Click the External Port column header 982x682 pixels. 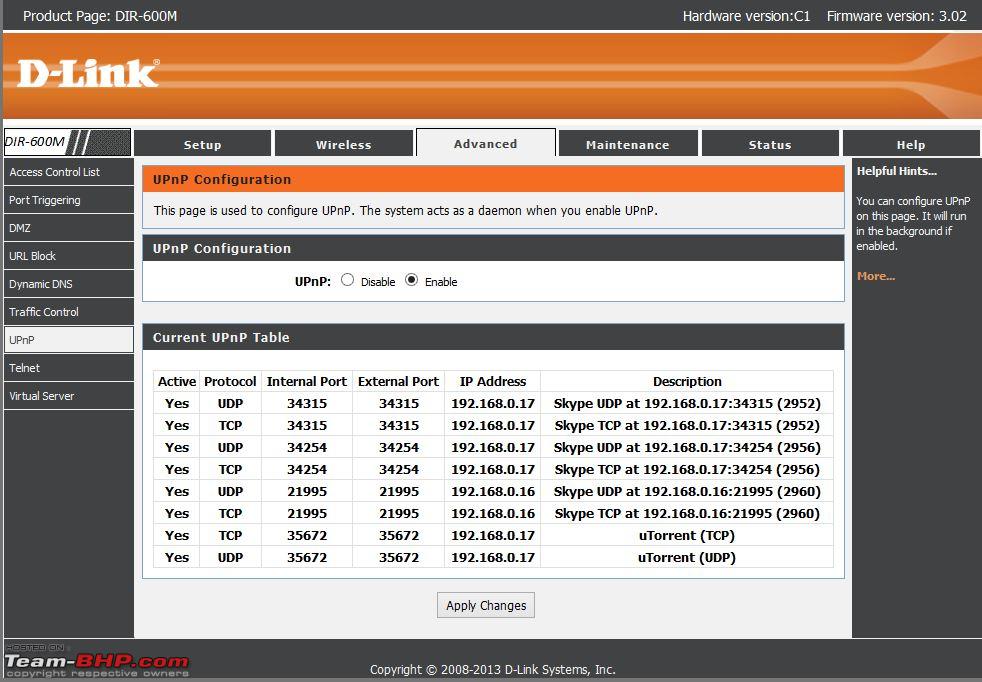coord(398,381)
